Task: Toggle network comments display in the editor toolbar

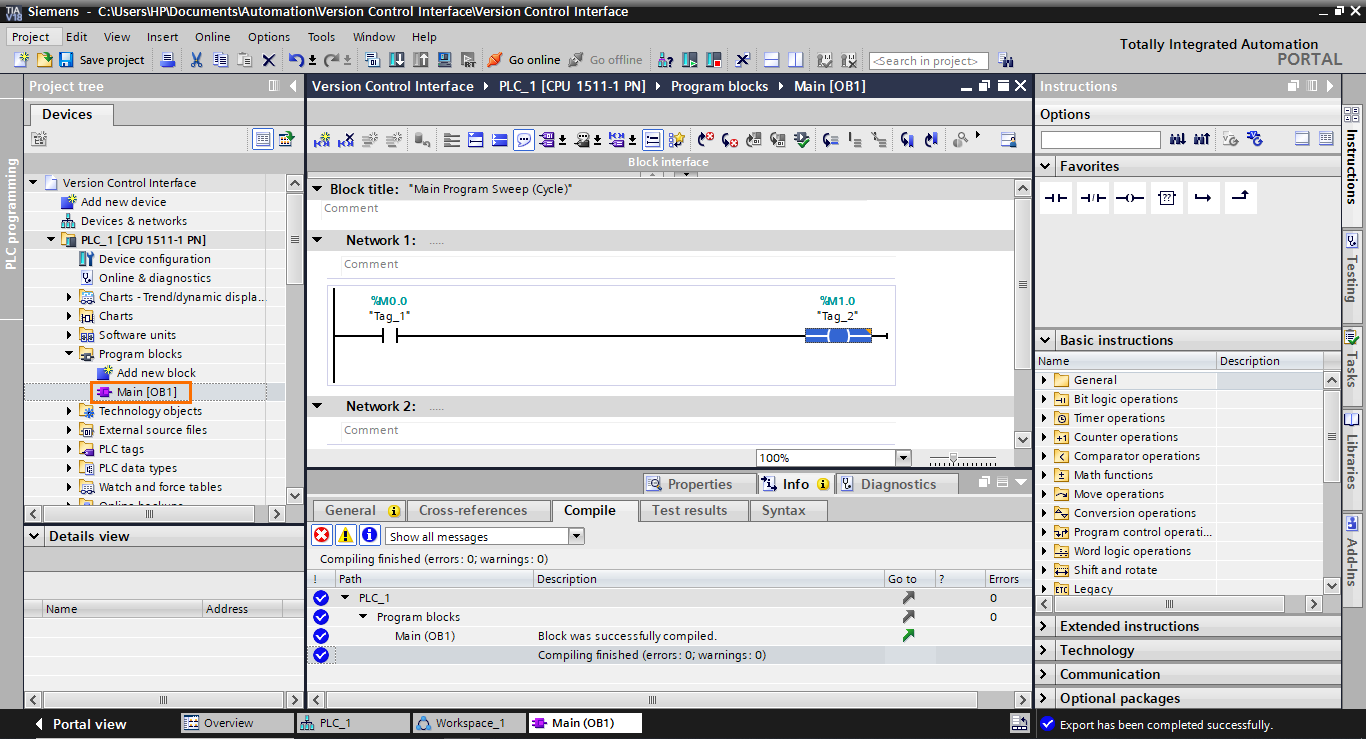Action: click(x=523, y=139)
